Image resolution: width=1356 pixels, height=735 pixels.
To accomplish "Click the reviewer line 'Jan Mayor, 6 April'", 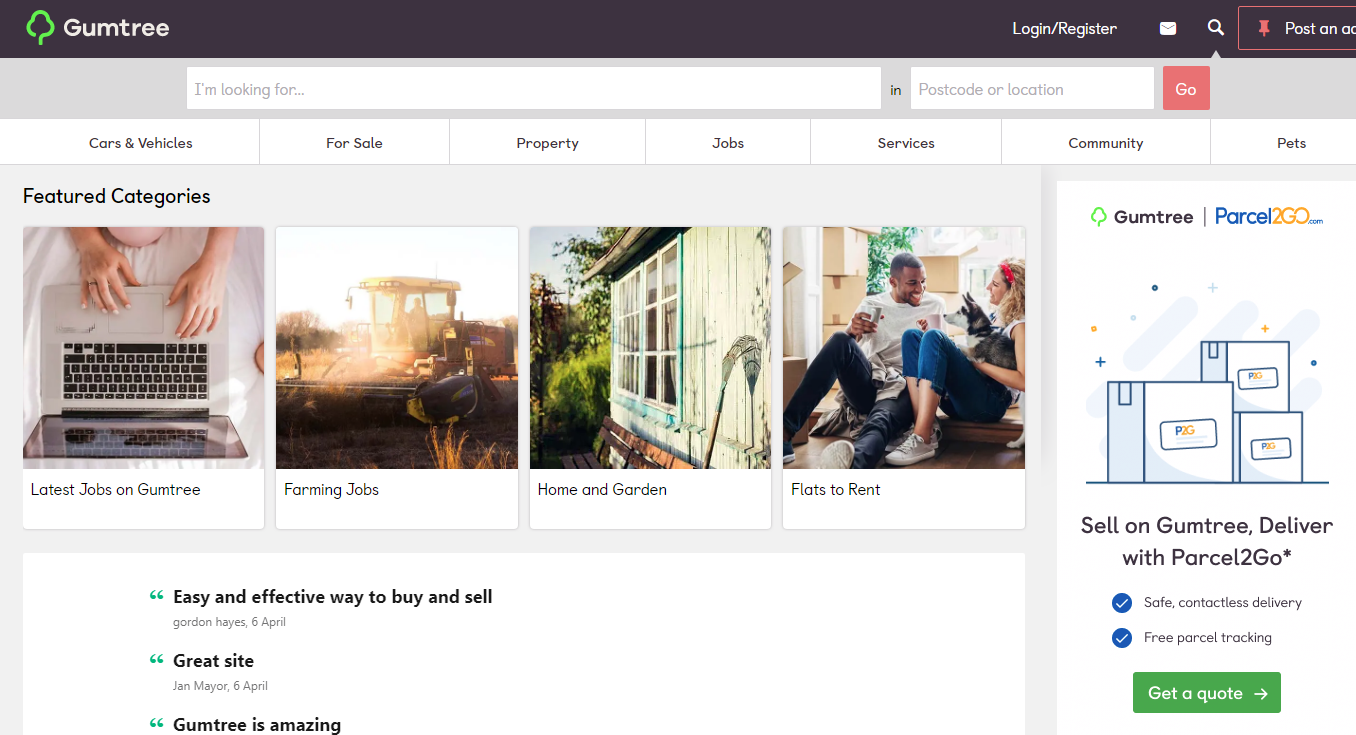I will point(220,686).
